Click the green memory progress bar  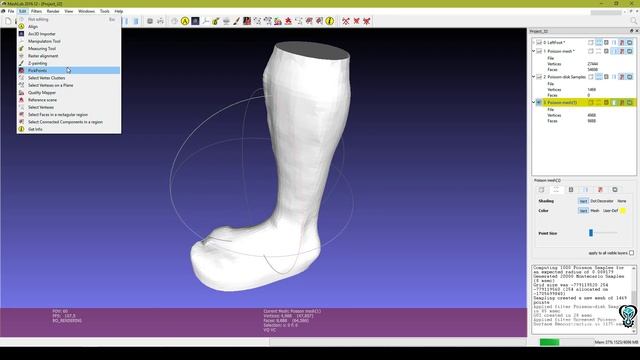[549, 342]
